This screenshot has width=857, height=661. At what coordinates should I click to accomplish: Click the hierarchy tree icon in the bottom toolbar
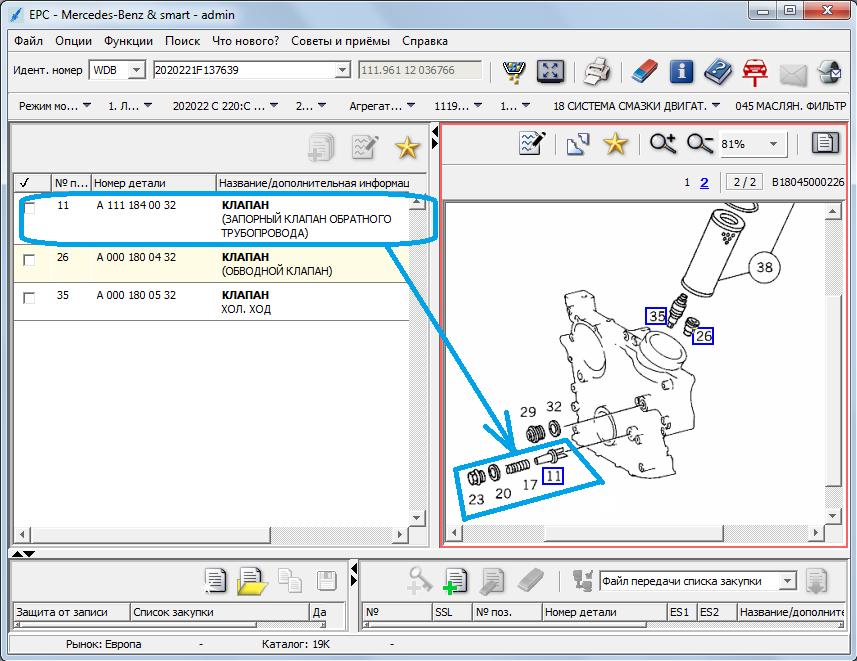(x=583, y=581)
